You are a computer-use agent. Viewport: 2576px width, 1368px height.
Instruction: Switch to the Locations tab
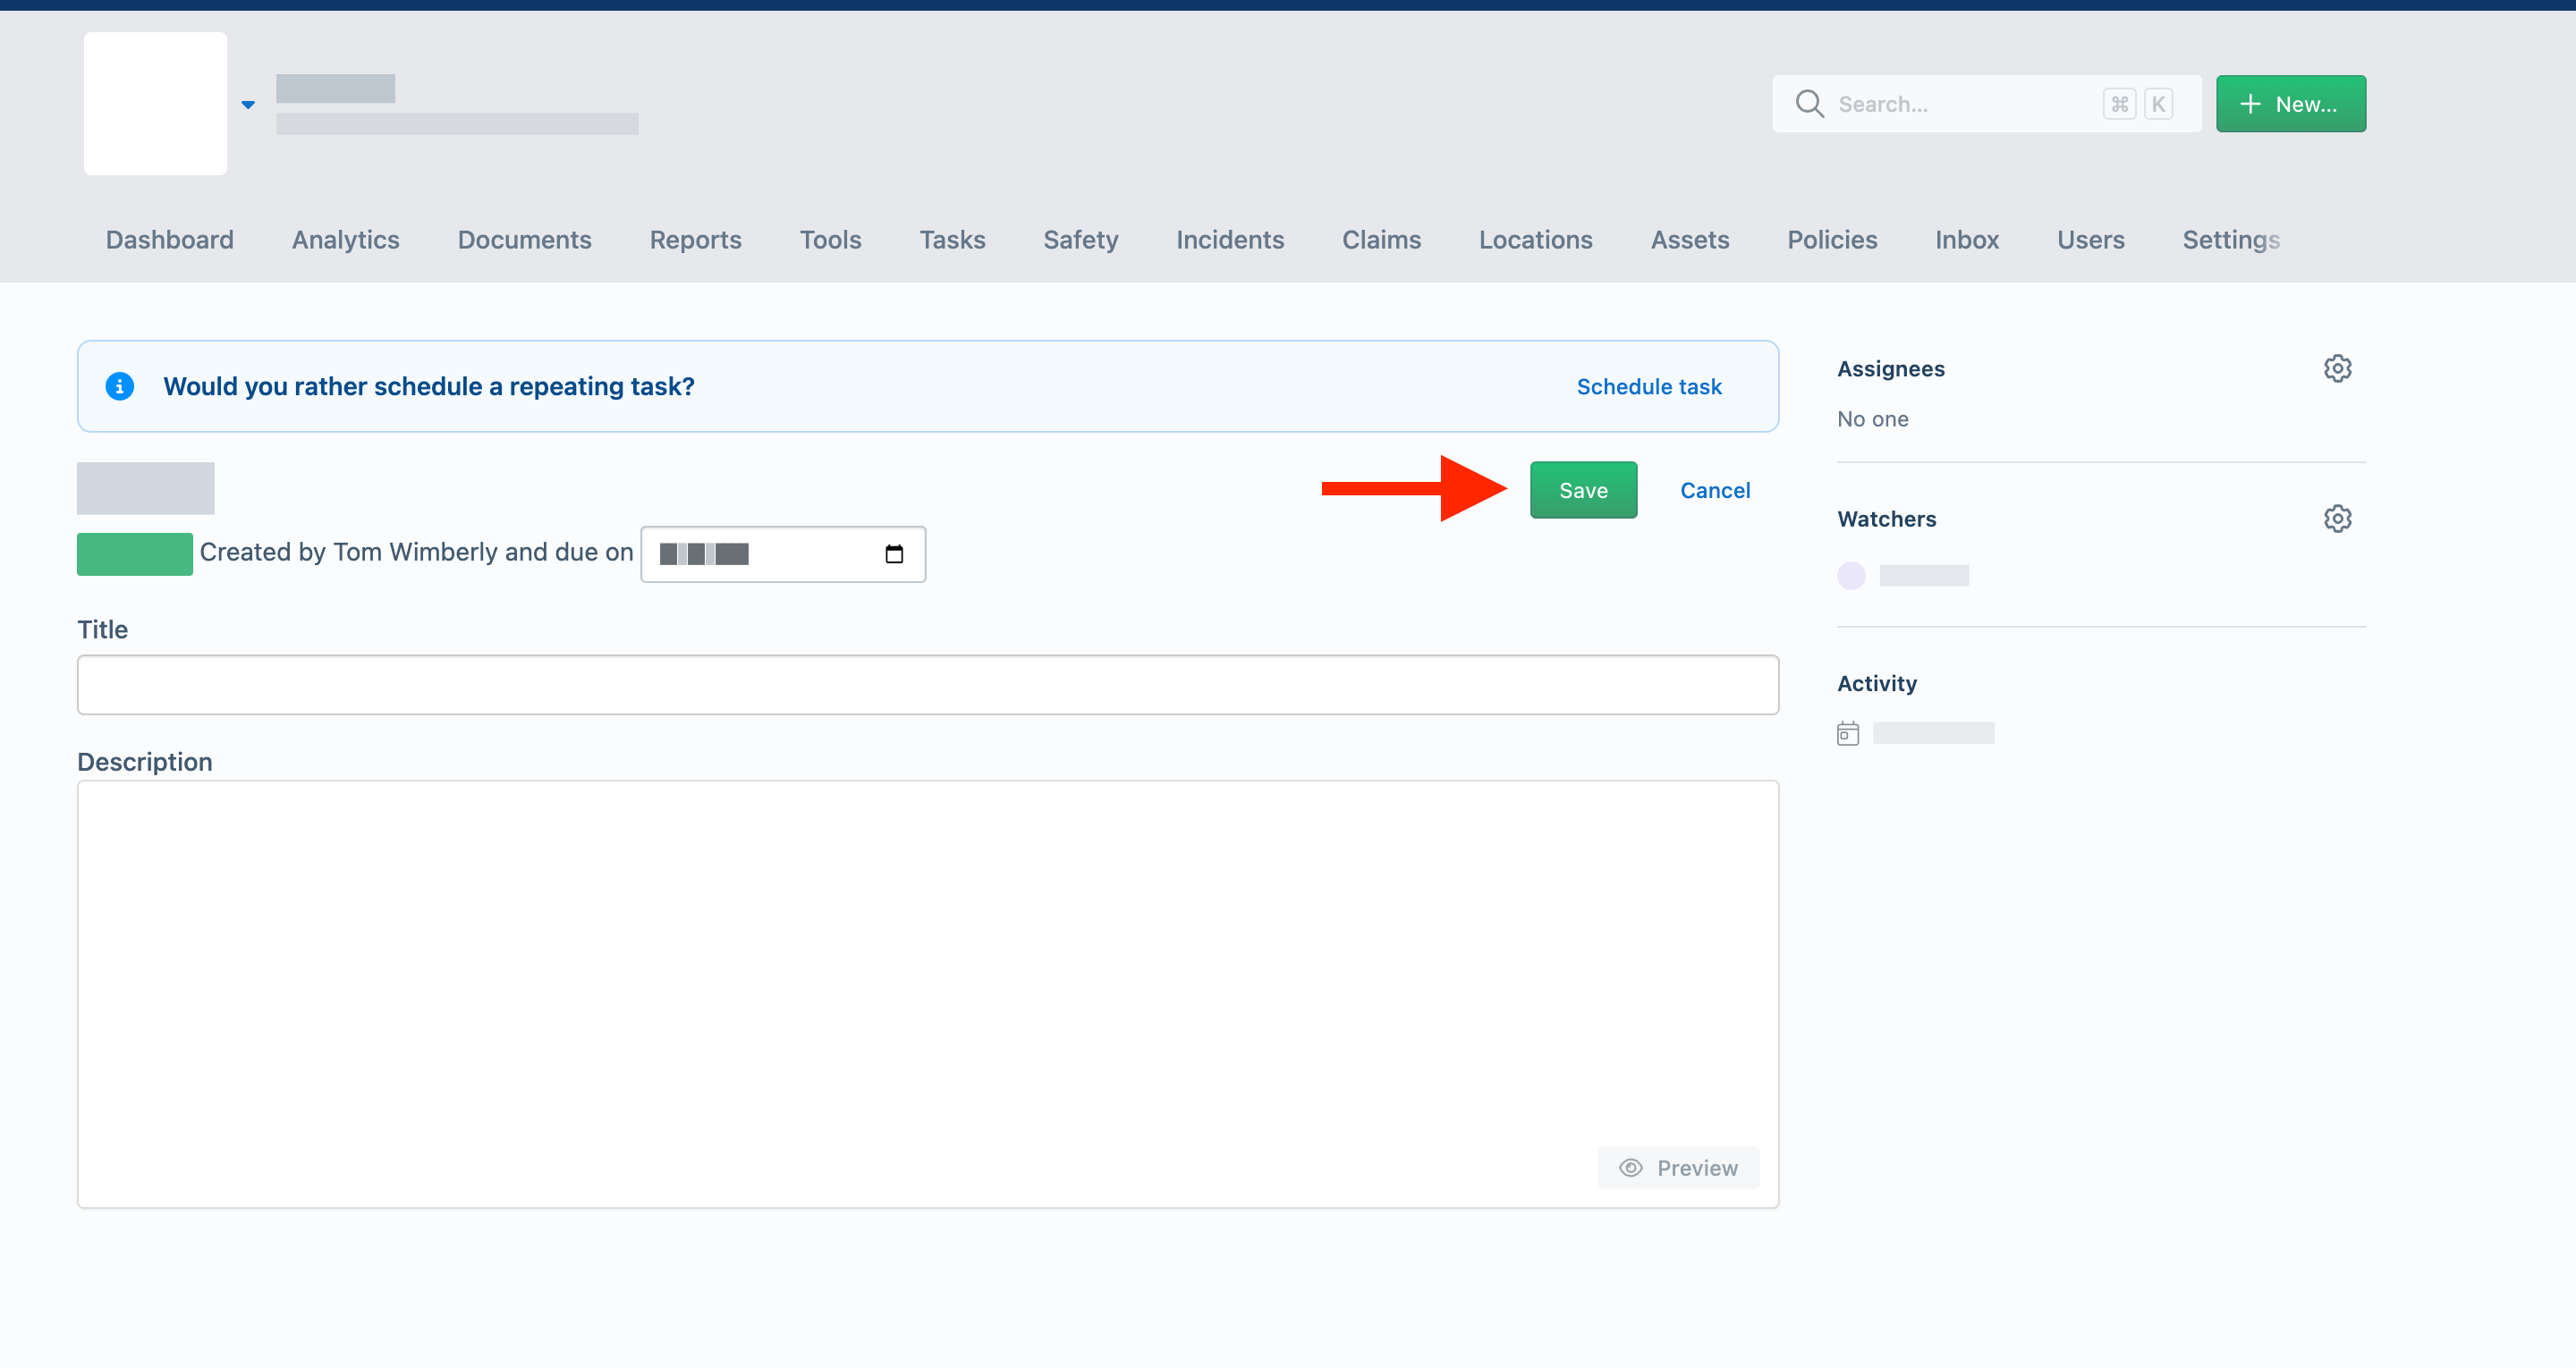(x=1535, y=240)
